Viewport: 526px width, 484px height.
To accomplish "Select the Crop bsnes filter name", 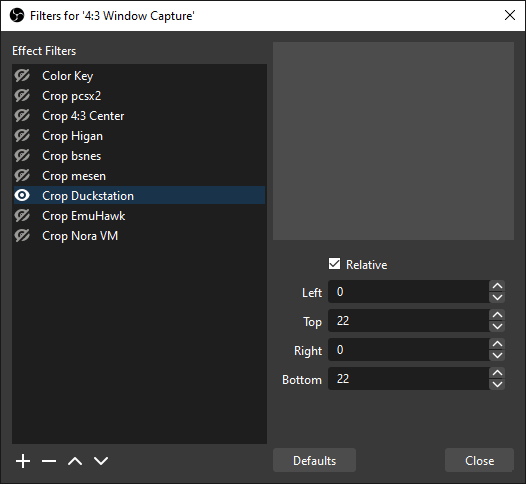I will (x=71, y=156).
